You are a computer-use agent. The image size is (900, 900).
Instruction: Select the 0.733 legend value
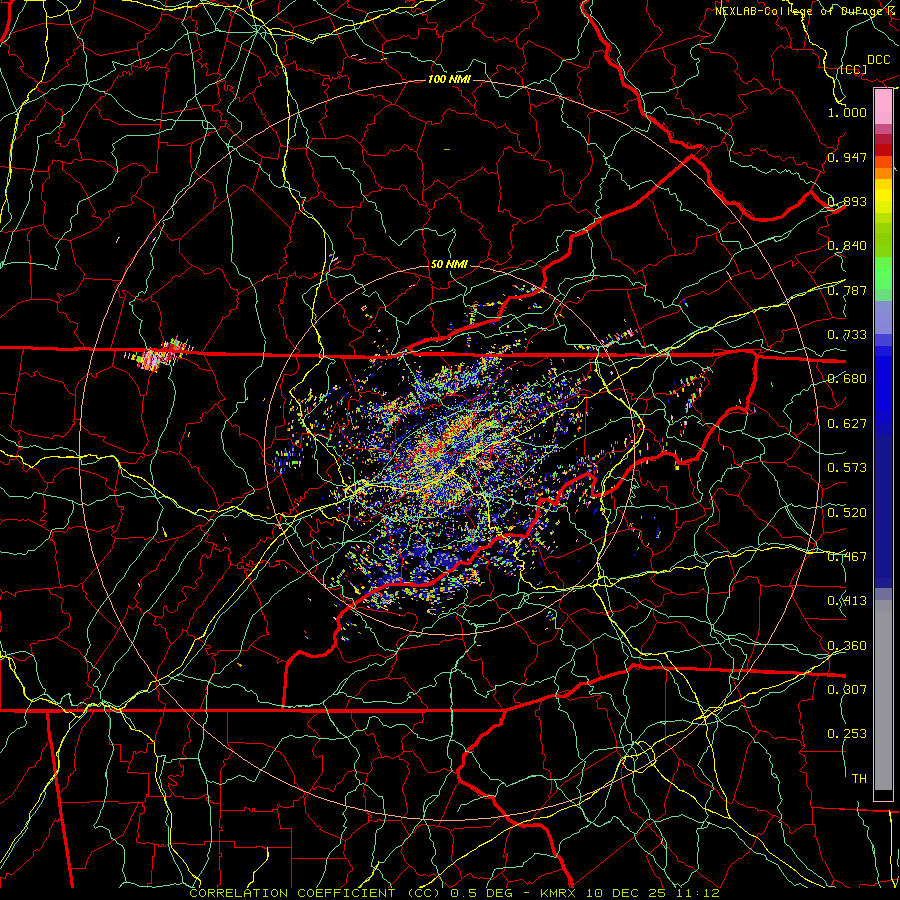(847, 335)
